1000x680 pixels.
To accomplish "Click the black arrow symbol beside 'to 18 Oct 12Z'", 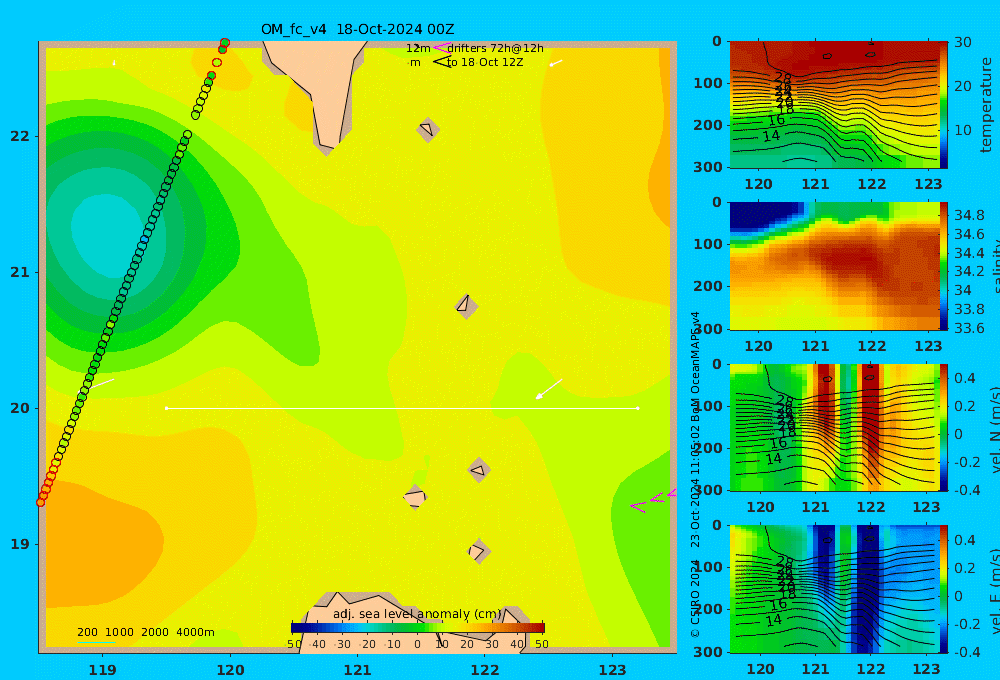I will click(x=441, y=61).
